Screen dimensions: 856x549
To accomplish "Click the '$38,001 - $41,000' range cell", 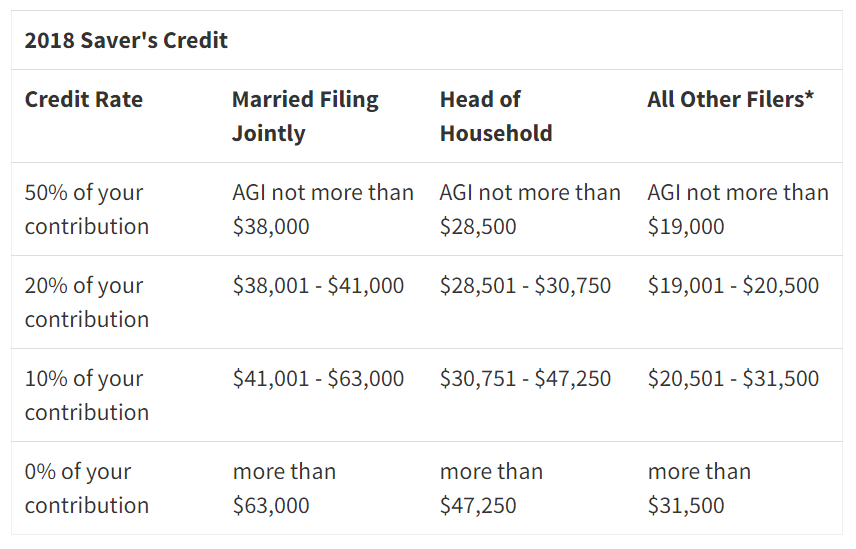I will click(x=318, y=286).
